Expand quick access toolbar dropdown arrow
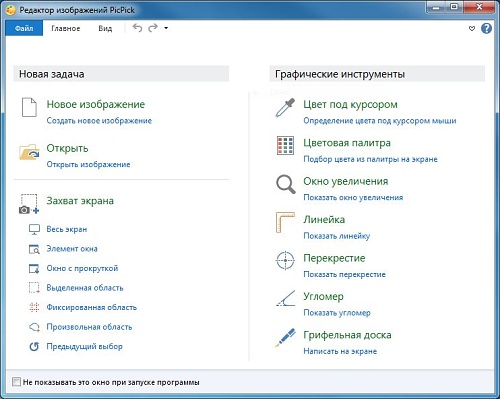 [166, 28]
